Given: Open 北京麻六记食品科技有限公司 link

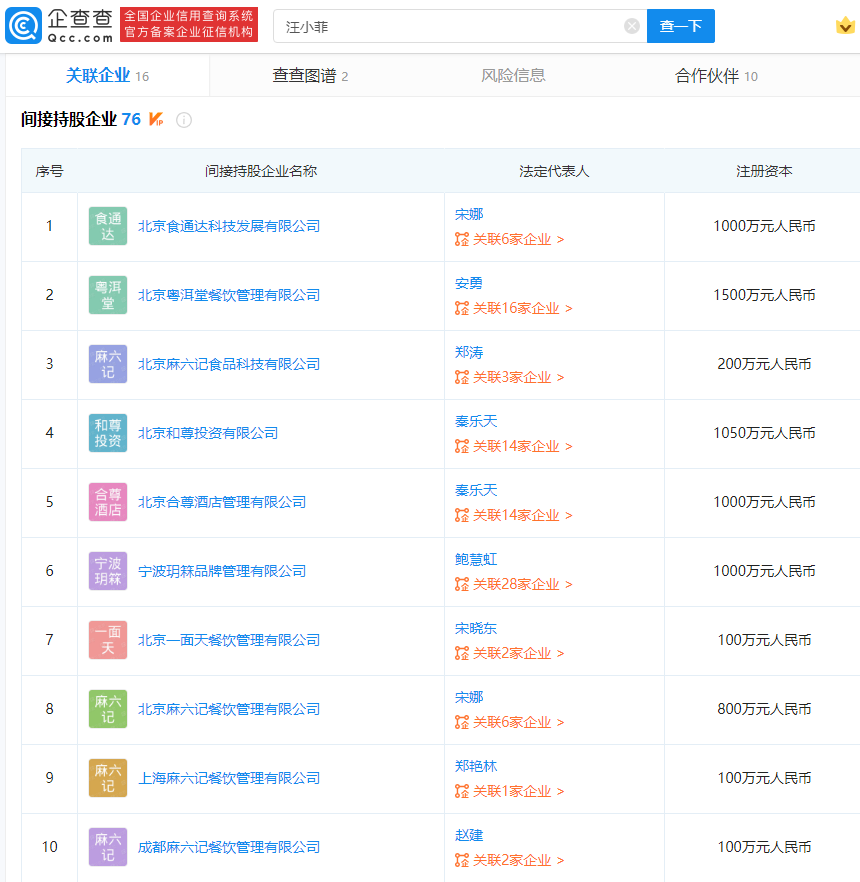Looking at the screenshot, I should click(229, 364).
